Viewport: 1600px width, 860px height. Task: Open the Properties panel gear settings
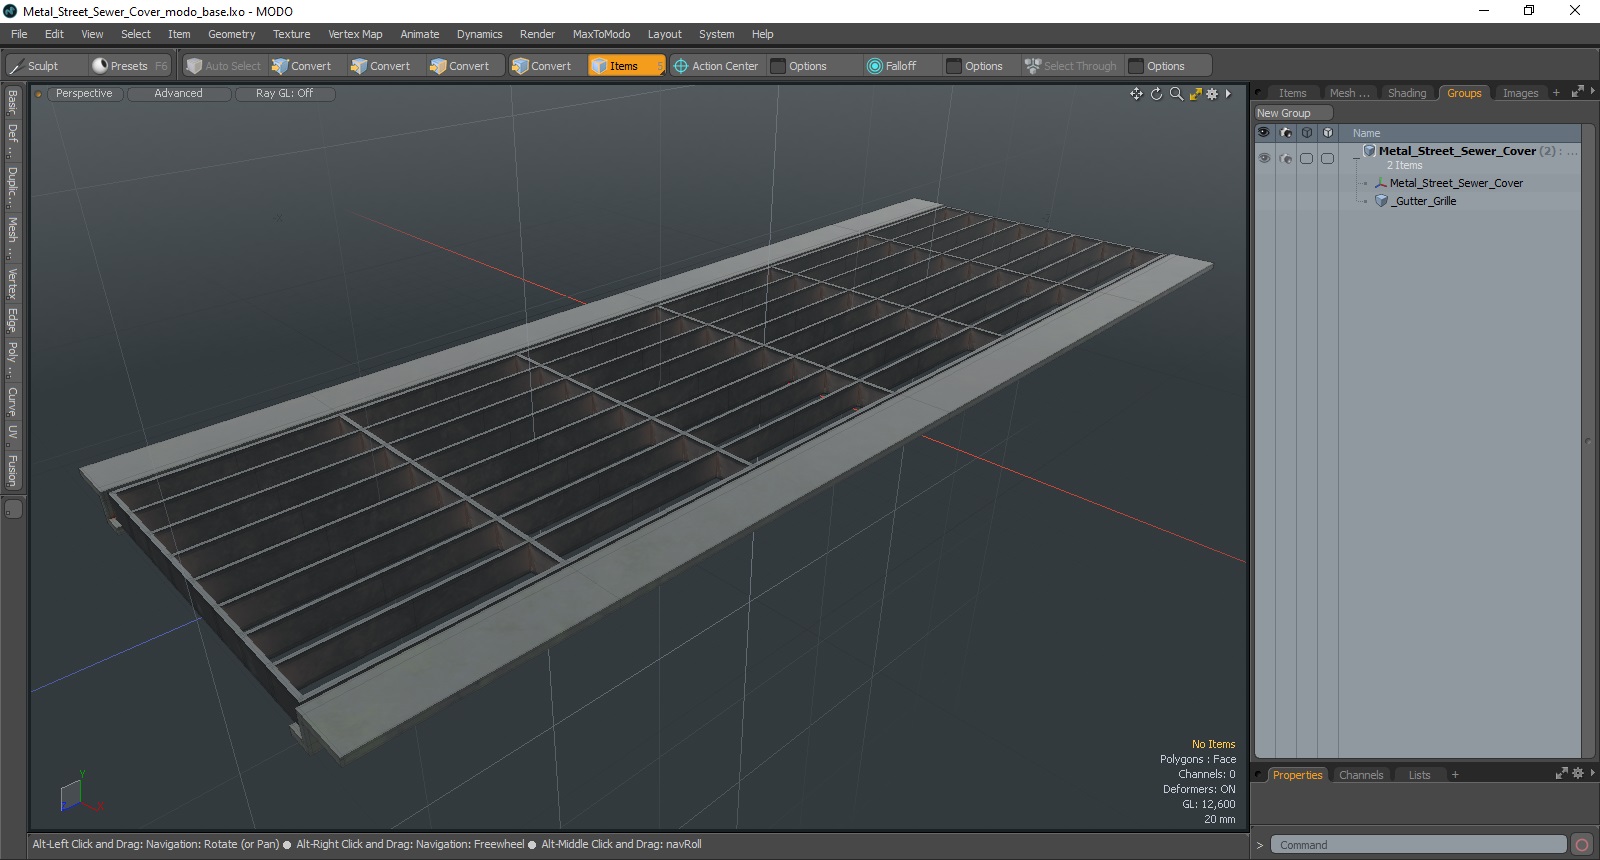coord(1578,774)
